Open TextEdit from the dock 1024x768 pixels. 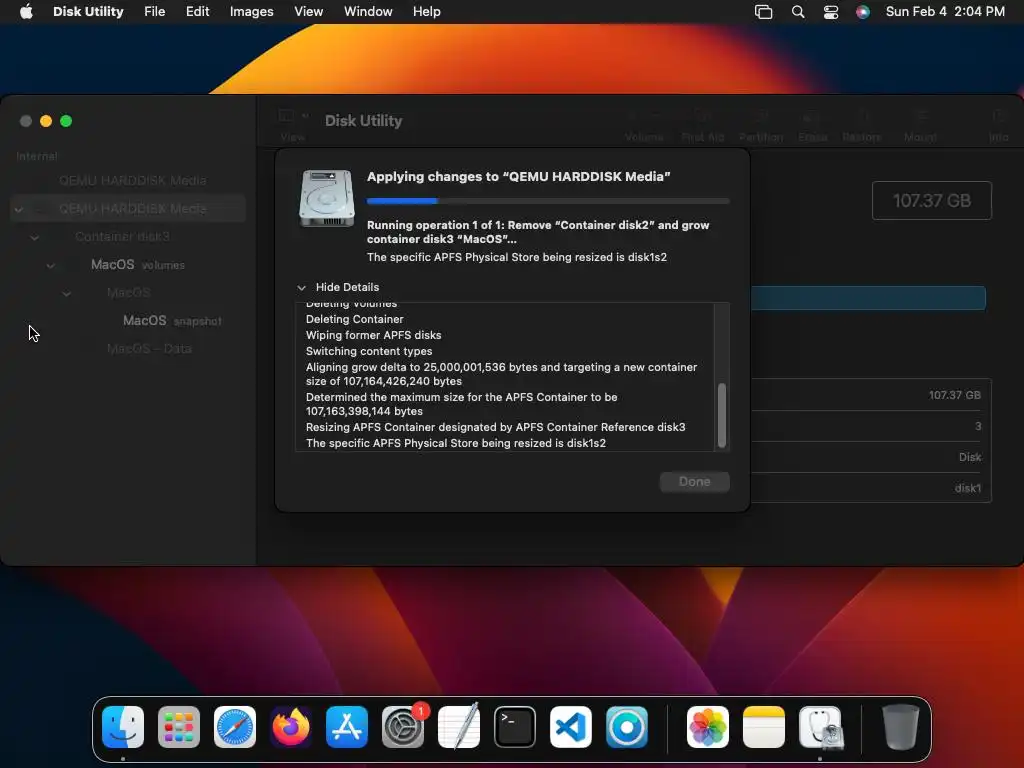click(459, 727)
